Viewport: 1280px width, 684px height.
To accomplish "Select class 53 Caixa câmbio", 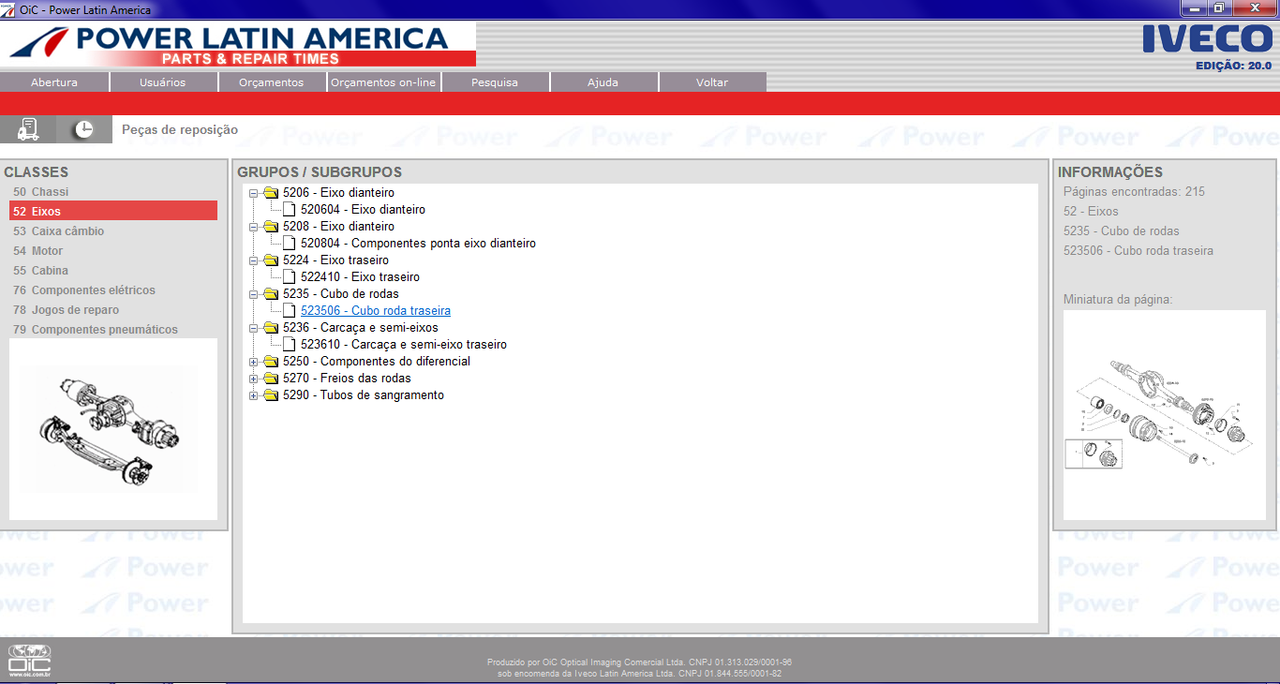I will click(x=113, y=231).
